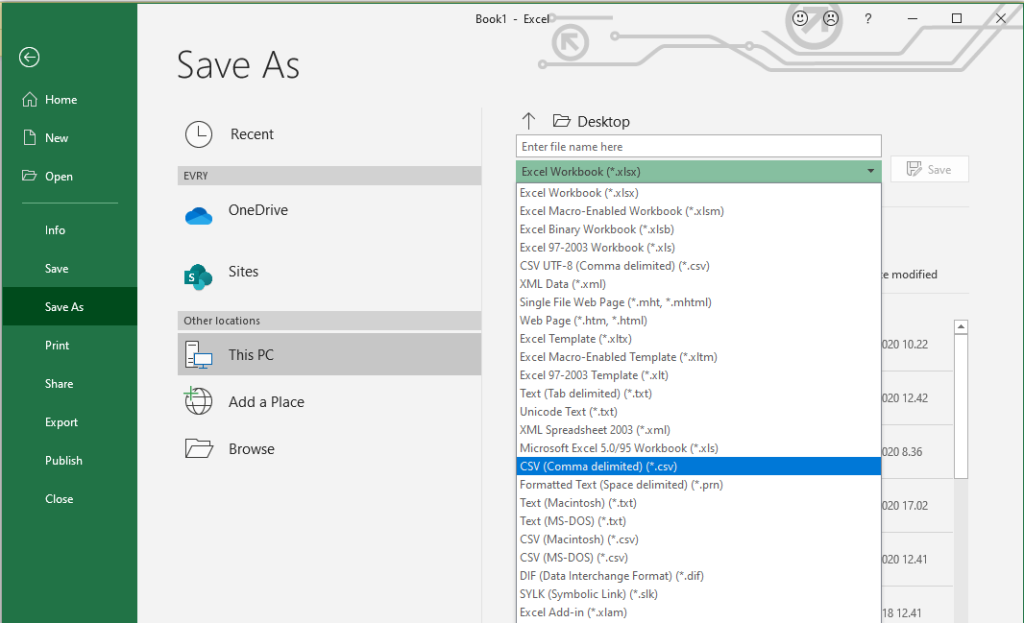Choose CSV UTF-8 (Comma delimited) option
Screen dimensions: 1024x623
(x=698, y=266)
